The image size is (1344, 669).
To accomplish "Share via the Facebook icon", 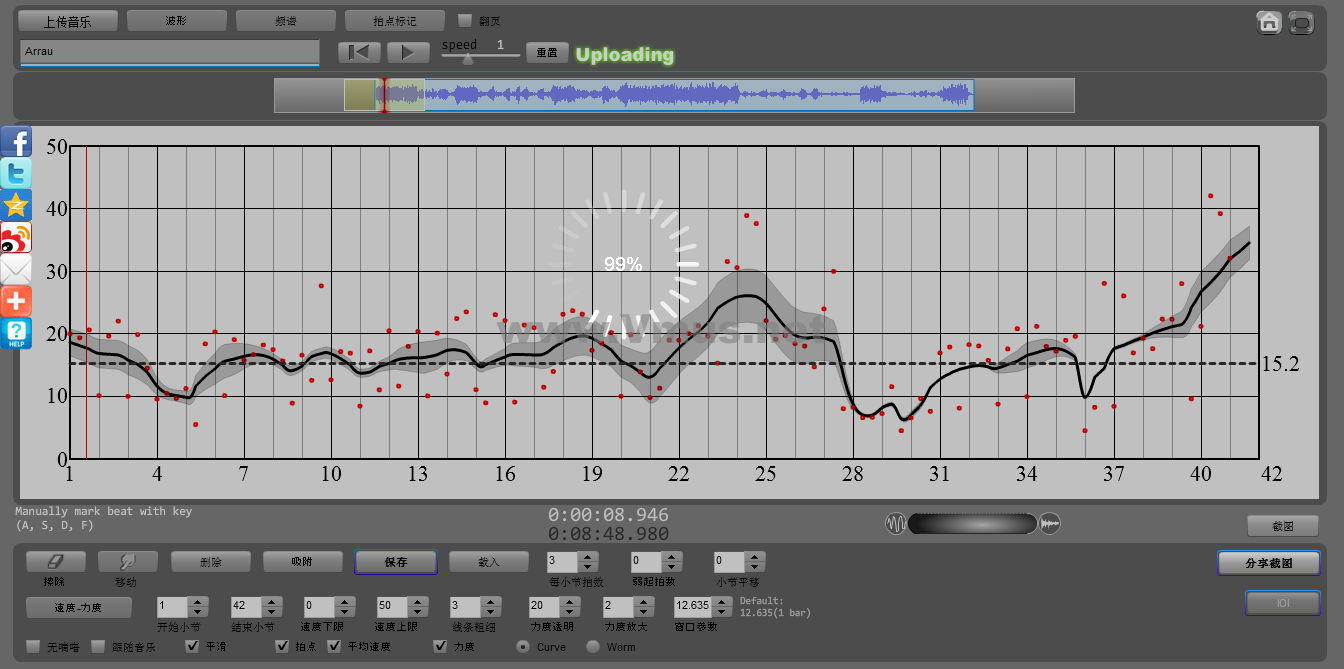I will click(16, 141).
